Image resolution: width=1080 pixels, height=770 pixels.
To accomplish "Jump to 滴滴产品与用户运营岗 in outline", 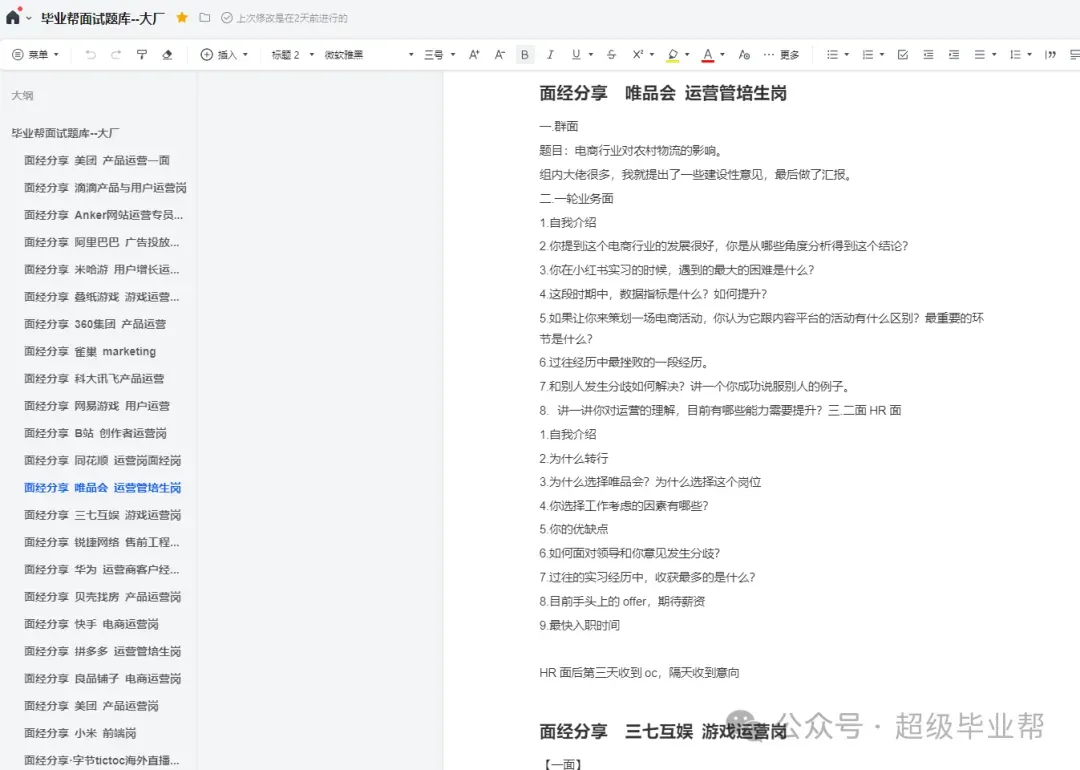I will [105, 188].
